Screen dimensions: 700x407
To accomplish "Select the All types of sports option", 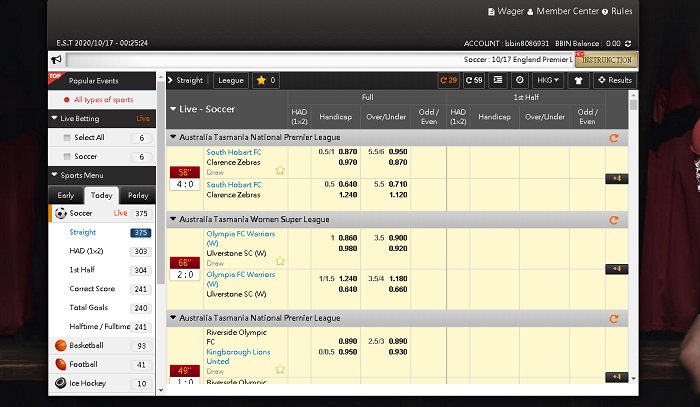I will [x=104, y=100].
